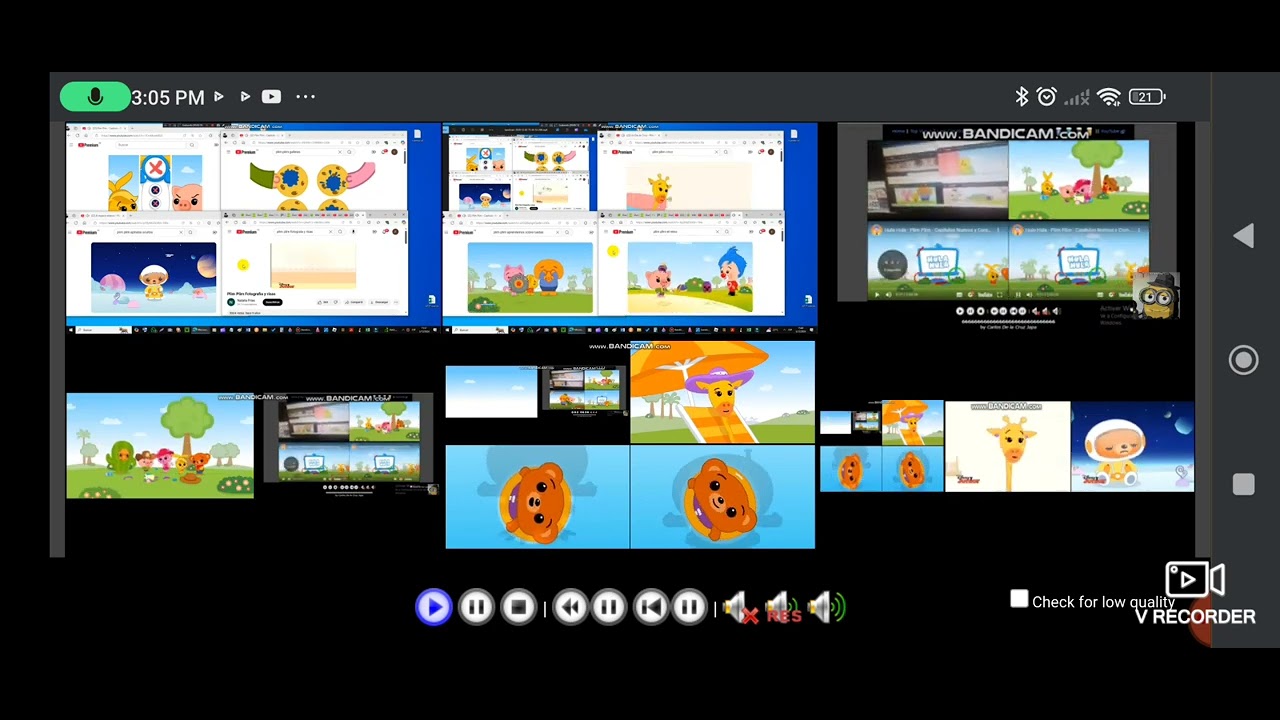
Task: Mute audio with the red X speaker icon
Action: pyautogui.click(x=740, y=608)
